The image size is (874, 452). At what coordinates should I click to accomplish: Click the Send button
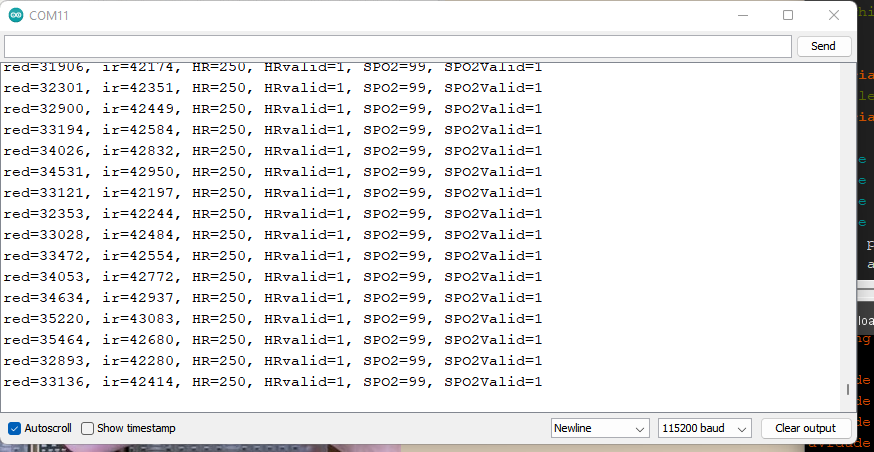[x=824, y=46]
